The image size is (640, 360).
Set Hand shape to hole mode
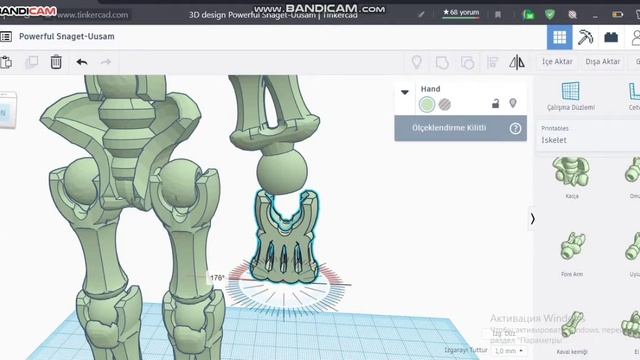click(445, 104)
